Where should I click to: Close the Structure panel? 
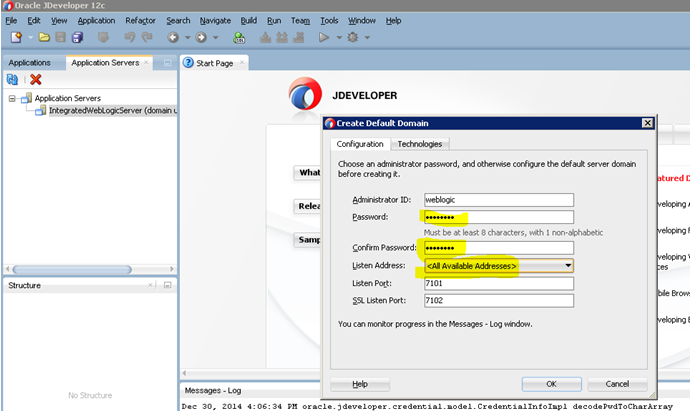click(x=150, y=285)
